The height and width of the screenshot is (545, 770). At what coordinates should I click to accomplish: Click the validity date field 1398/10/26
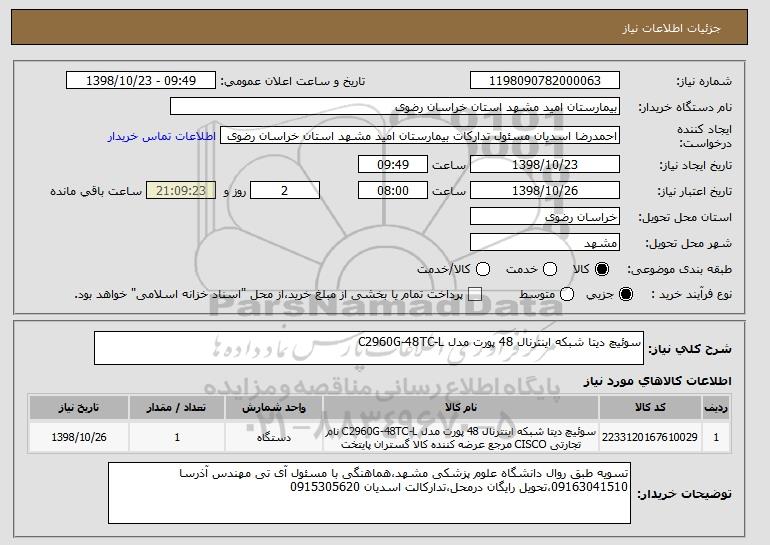(545, 191)
